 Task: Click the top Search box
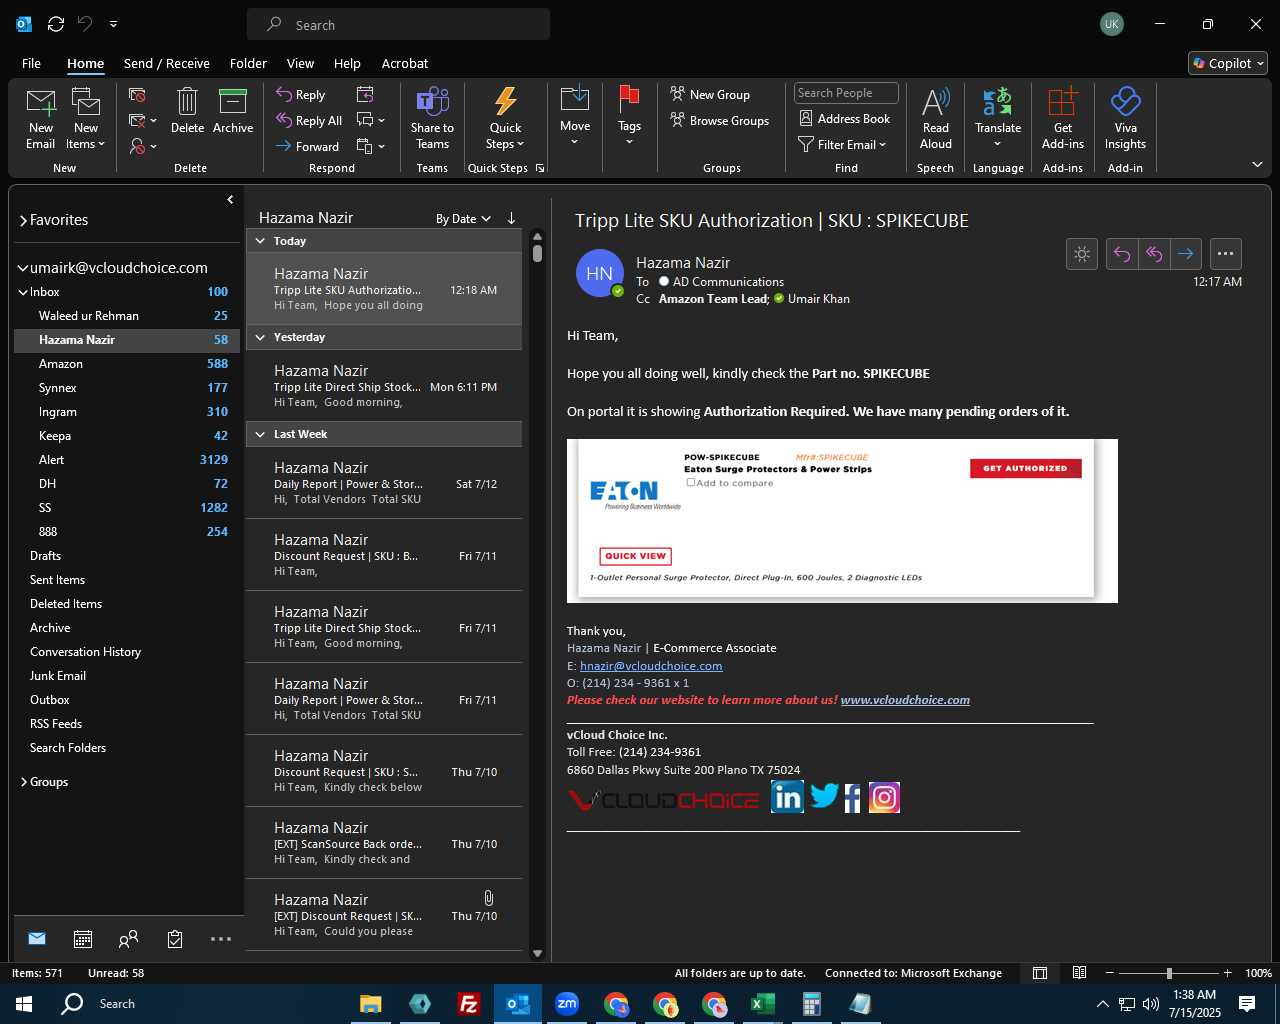(398, 25)
